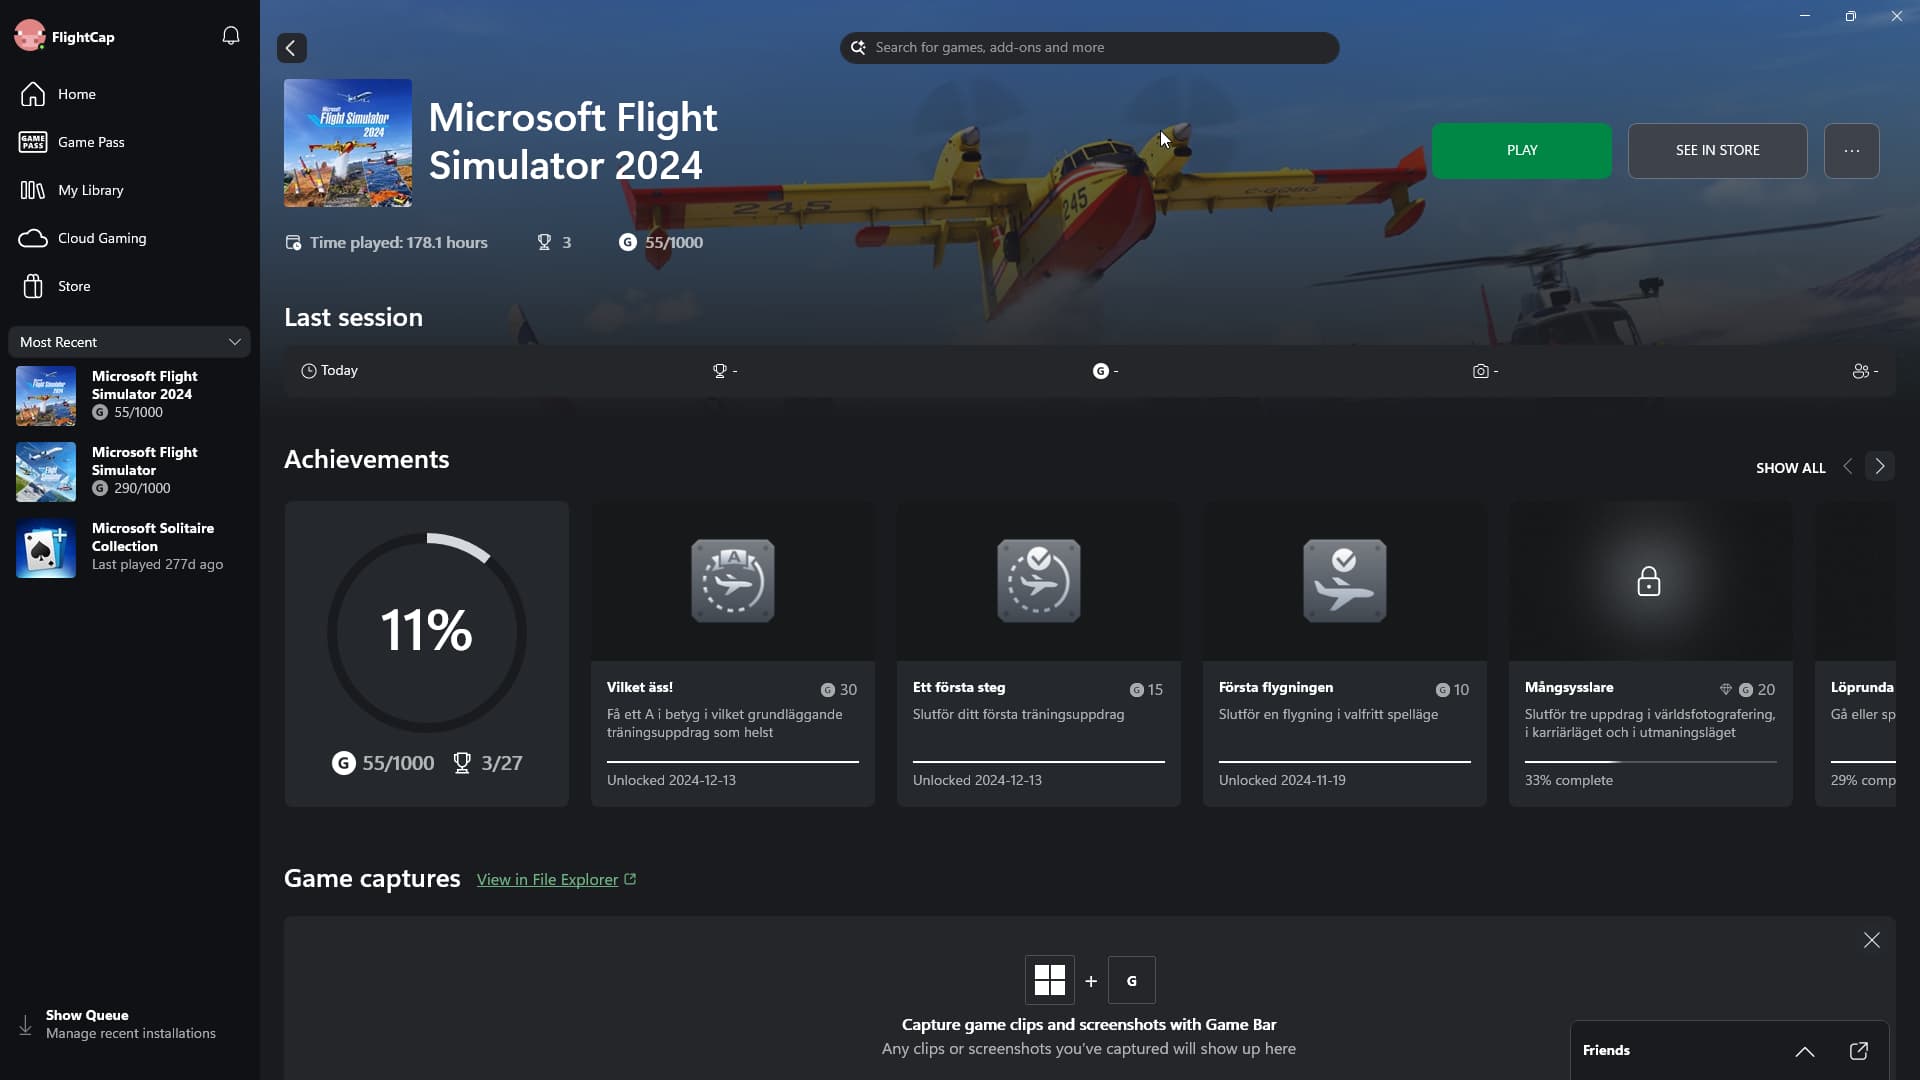
Task: Click the 3/27 trophies count
Action: click(x=487, y=763)
